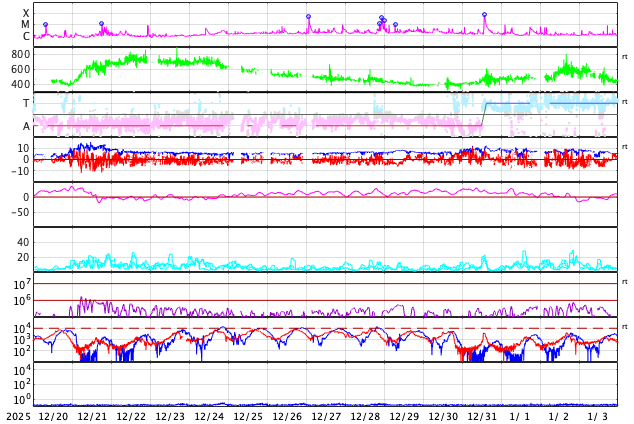Click the 40 axis label in cyan panel
Screen dimensions: 634x424
pyautogui.click(x=23, y=242)
